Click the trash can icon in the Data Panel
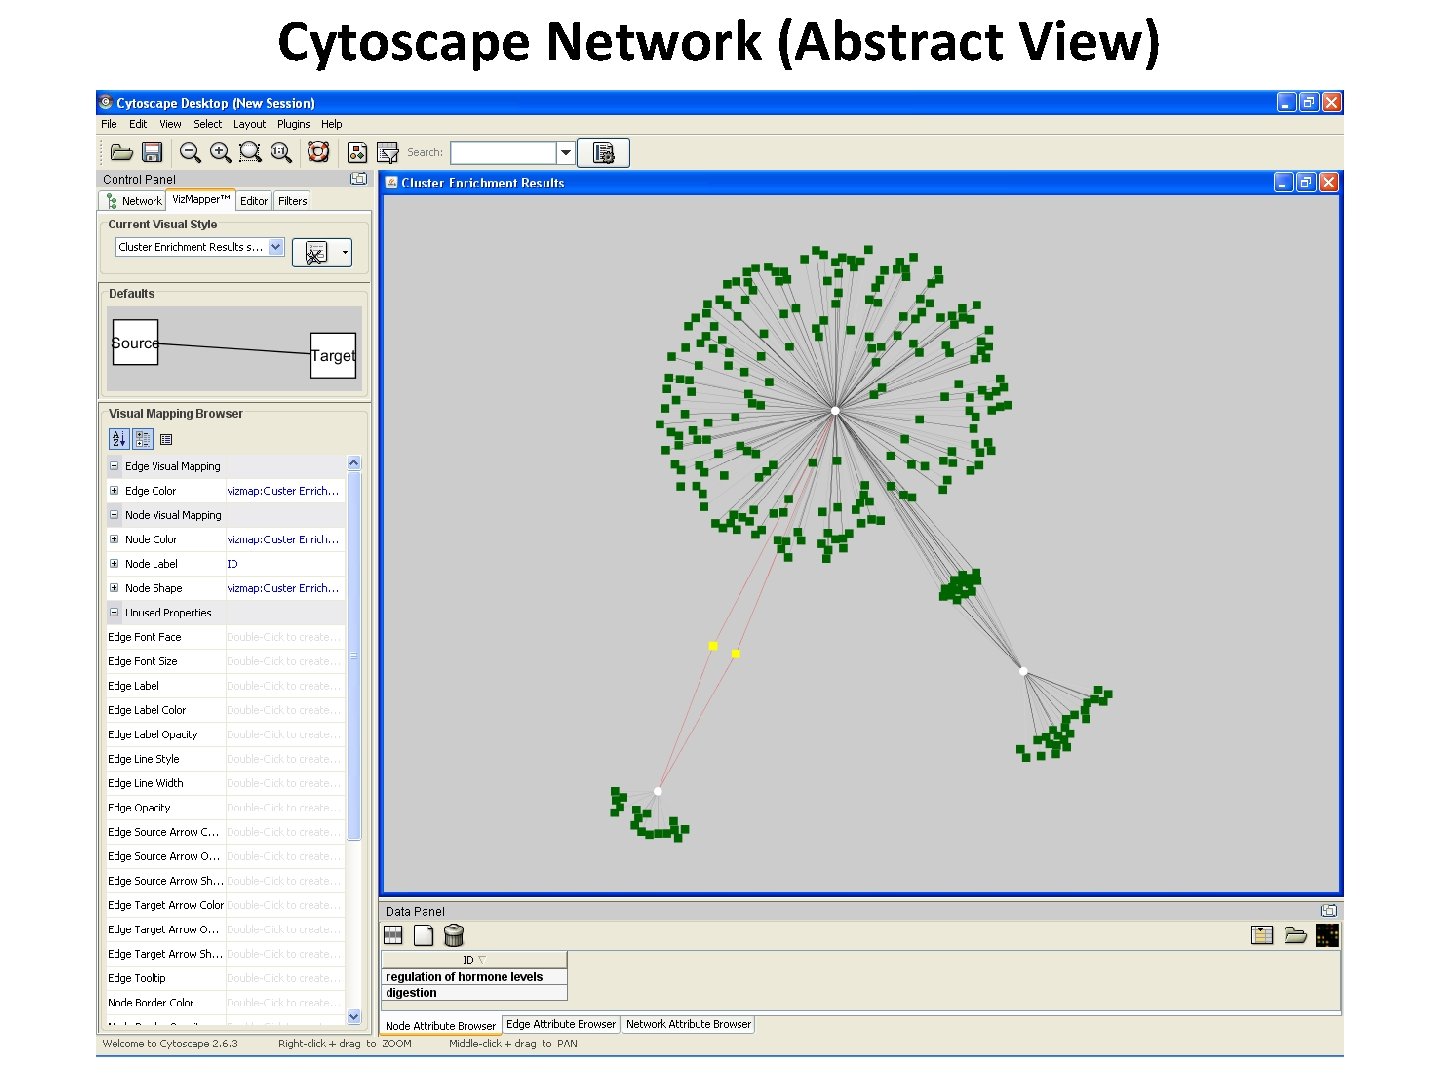This screenshot has width=1440, height=1080. [x=454, y=935]
